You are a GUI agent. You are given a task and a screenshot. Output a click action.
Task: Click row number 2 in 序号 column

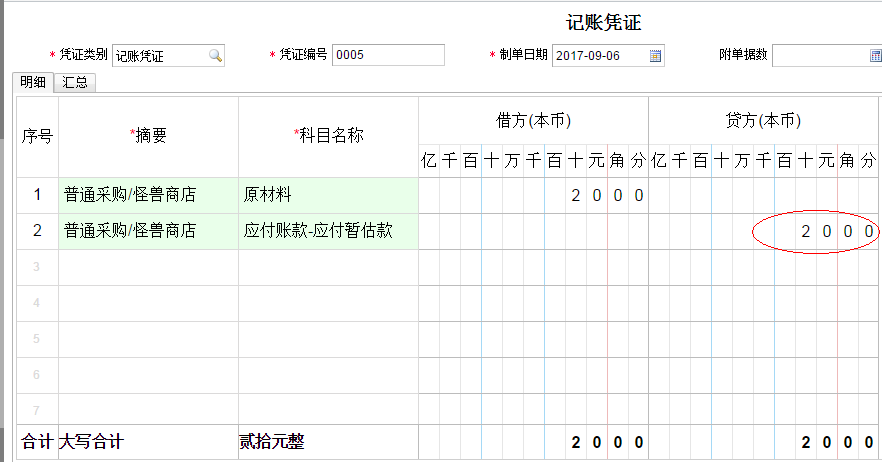click(37, 231)
